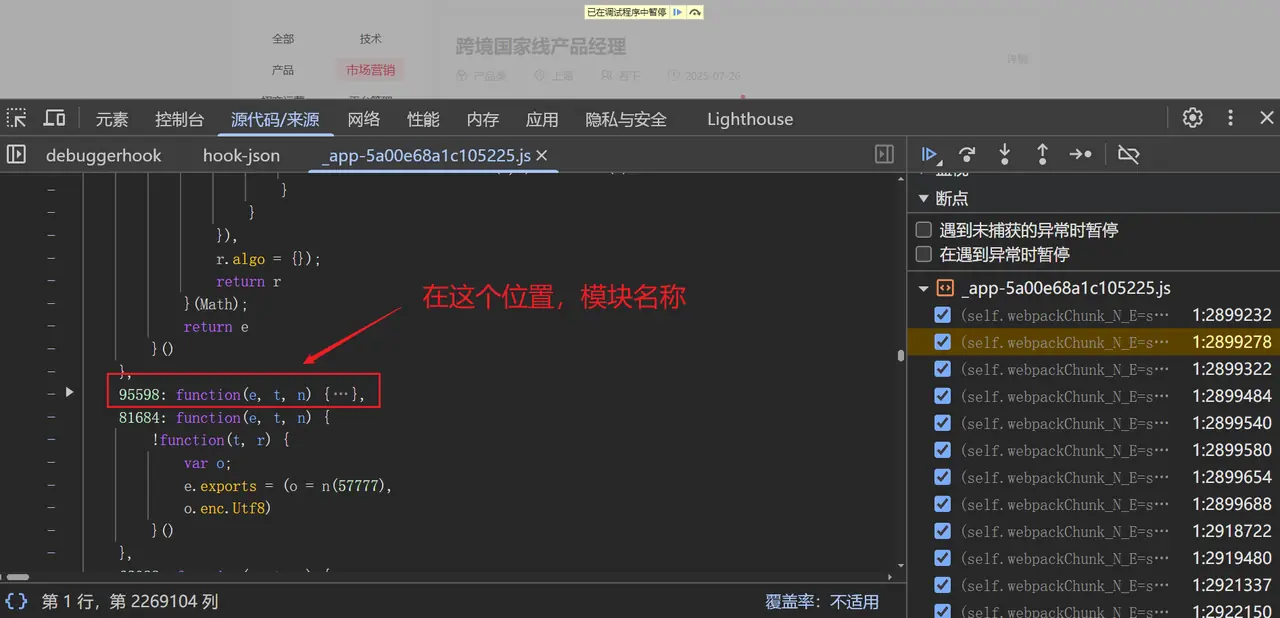The width and height of the screenshot is (1280, 618).
Task: Uncheck the breakpoint at 1:2899232
Action: coord(942,315)
